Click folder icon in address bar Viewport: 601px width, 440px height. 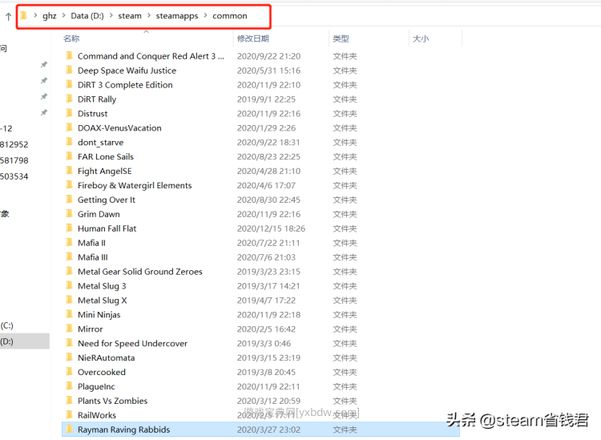tap(24, 16)
